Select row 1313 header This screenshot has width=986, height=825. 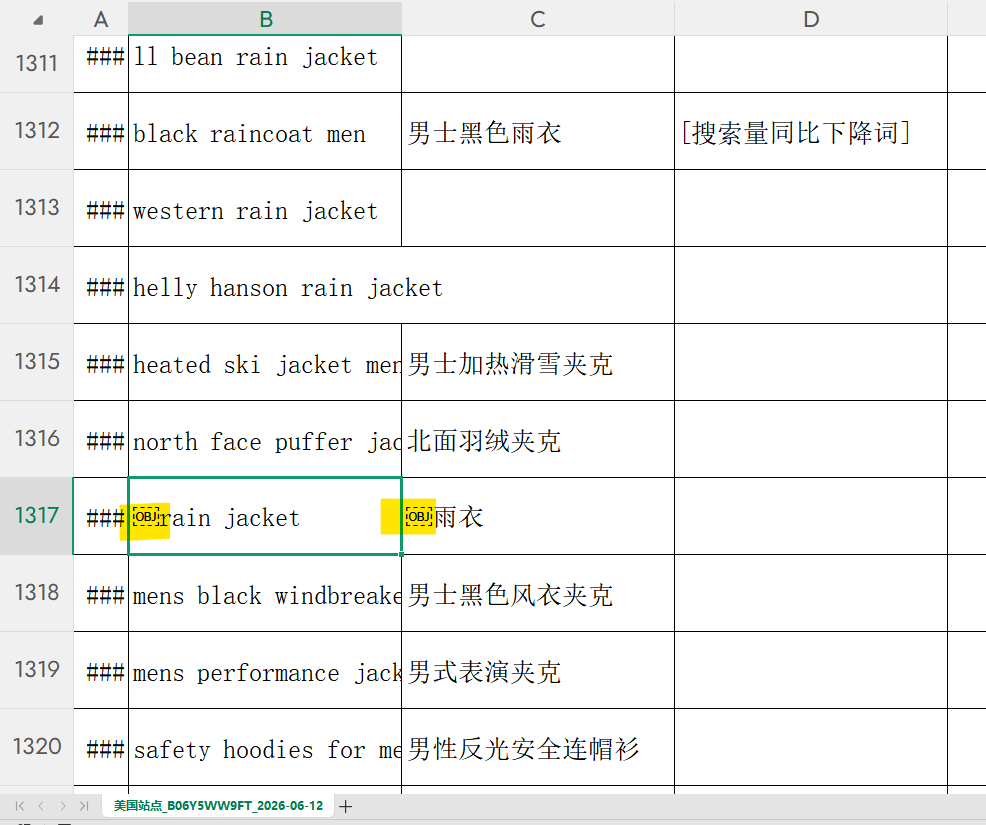point(36,208)
